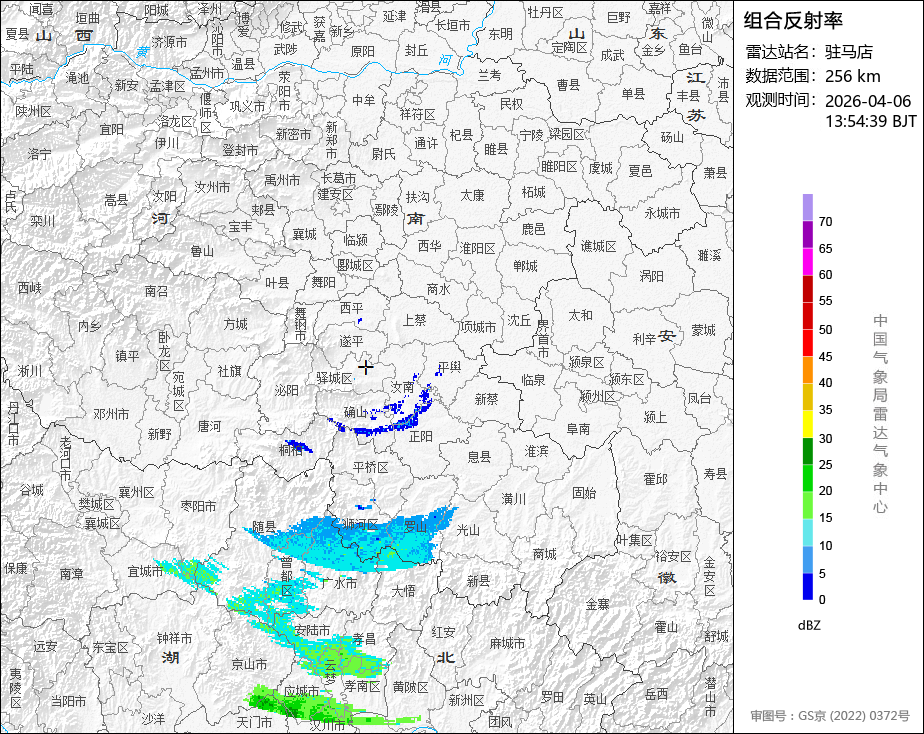The height and width of the screenshot is (734, 924).
Task: Click the observation date 2026-04-06
Action: click(868, 101)
